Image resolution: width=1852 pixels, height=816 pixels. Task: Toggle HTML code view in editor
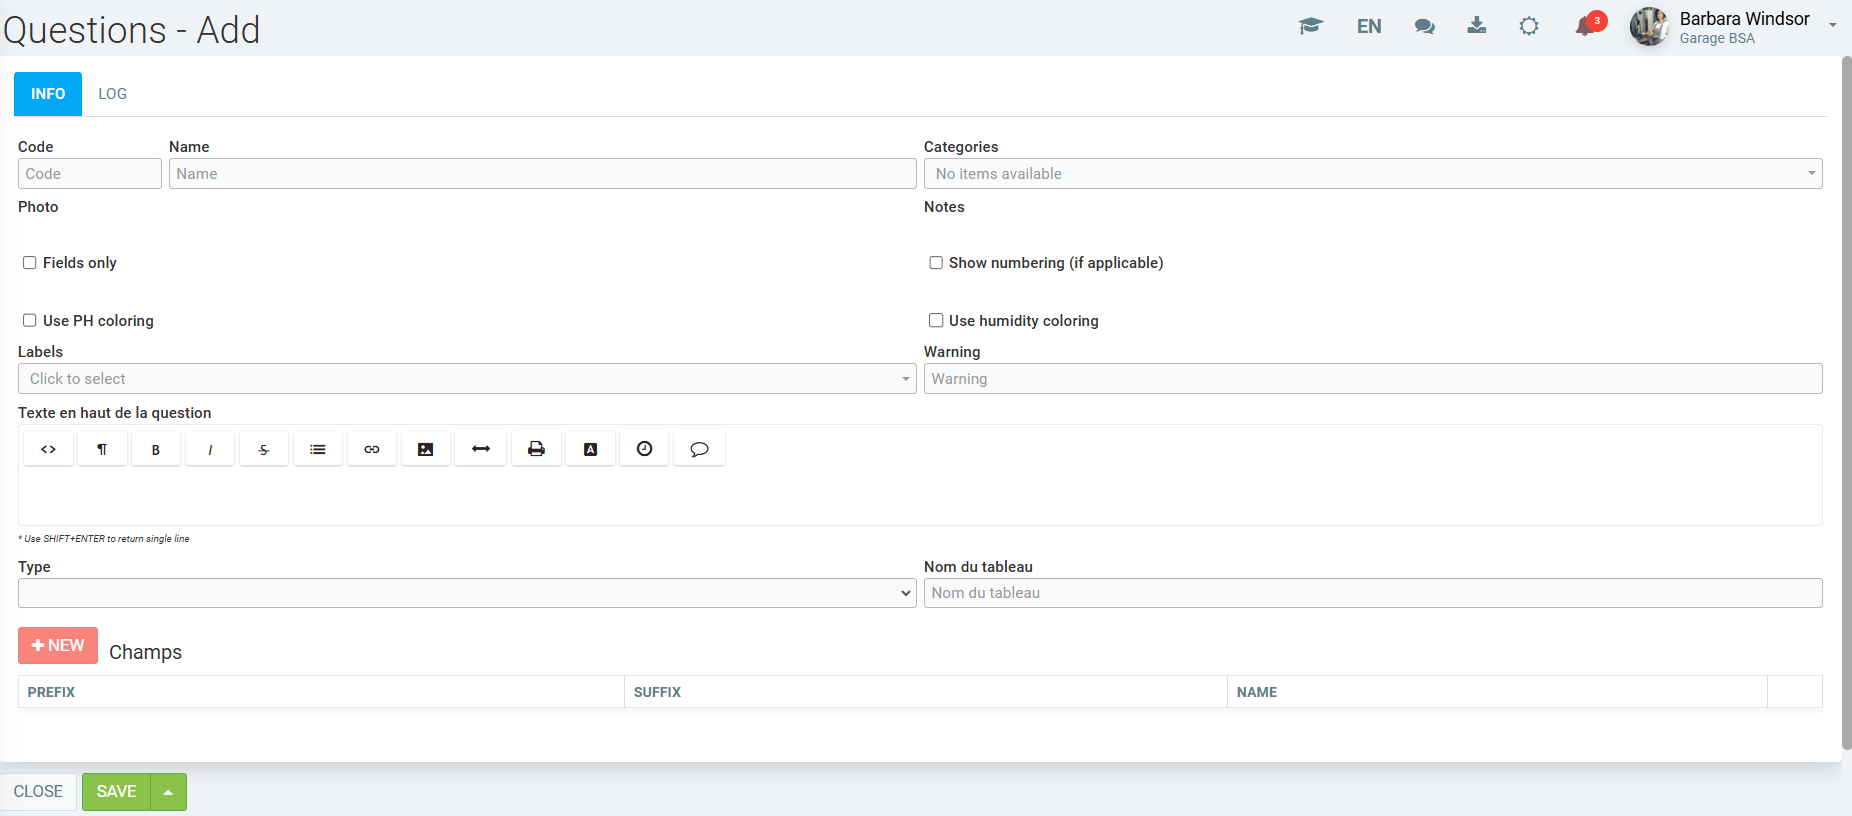[x=48, y=449]
